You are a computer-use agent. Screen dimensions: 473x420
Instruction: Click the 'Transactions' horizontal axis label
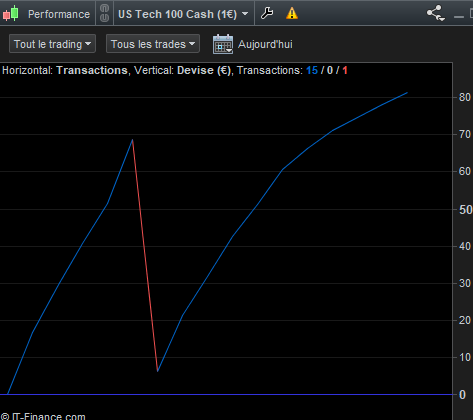click(x=92, y=70)
